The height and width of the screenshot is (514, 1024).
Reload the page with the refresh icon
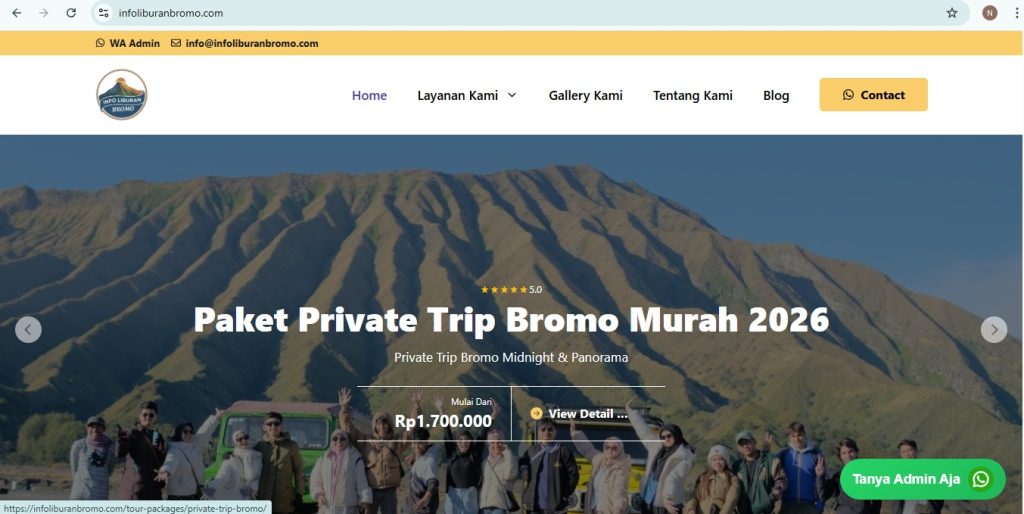[71, 13]
